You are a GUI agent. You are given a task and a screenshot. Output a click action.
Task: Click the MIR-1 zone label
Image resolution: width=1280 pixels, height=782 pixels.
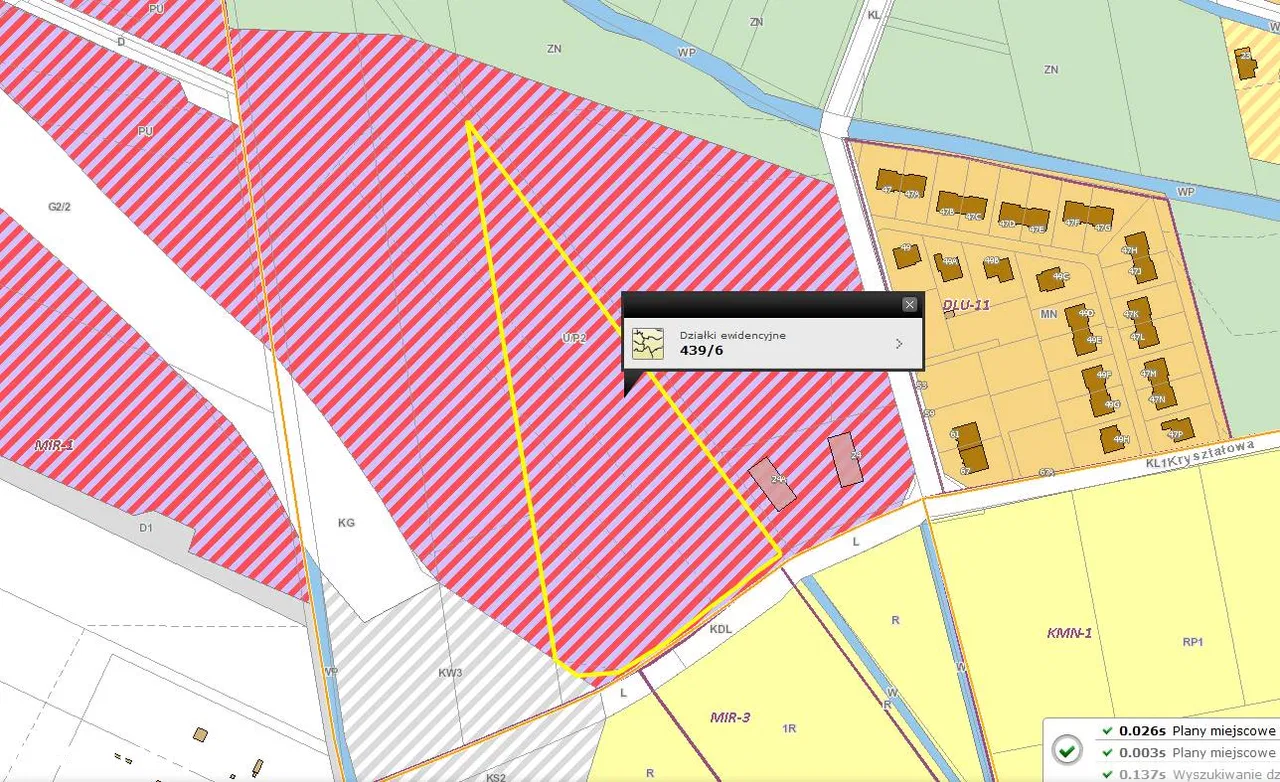54,444
